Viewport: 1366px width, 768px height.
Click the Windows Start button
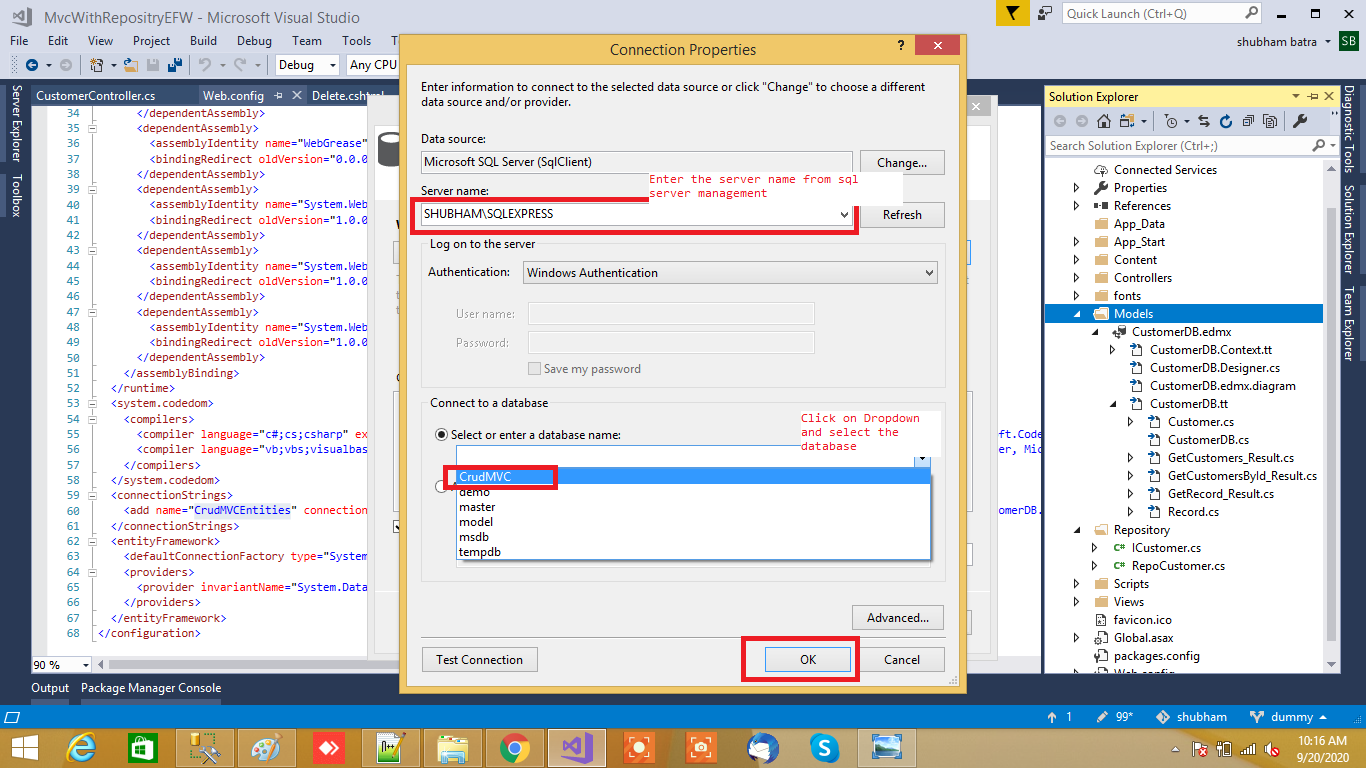click(24, 748)
